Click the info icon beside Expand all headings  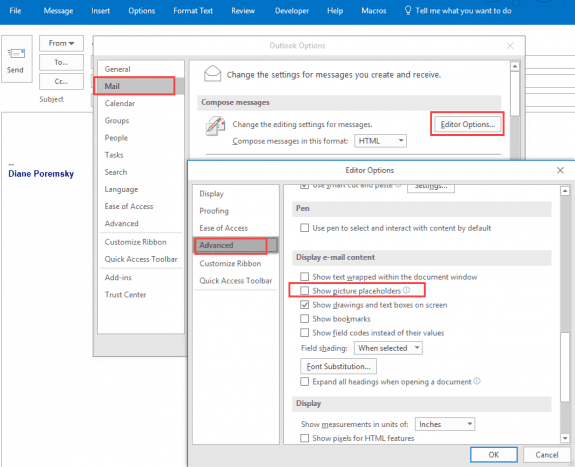coord(477,381)
